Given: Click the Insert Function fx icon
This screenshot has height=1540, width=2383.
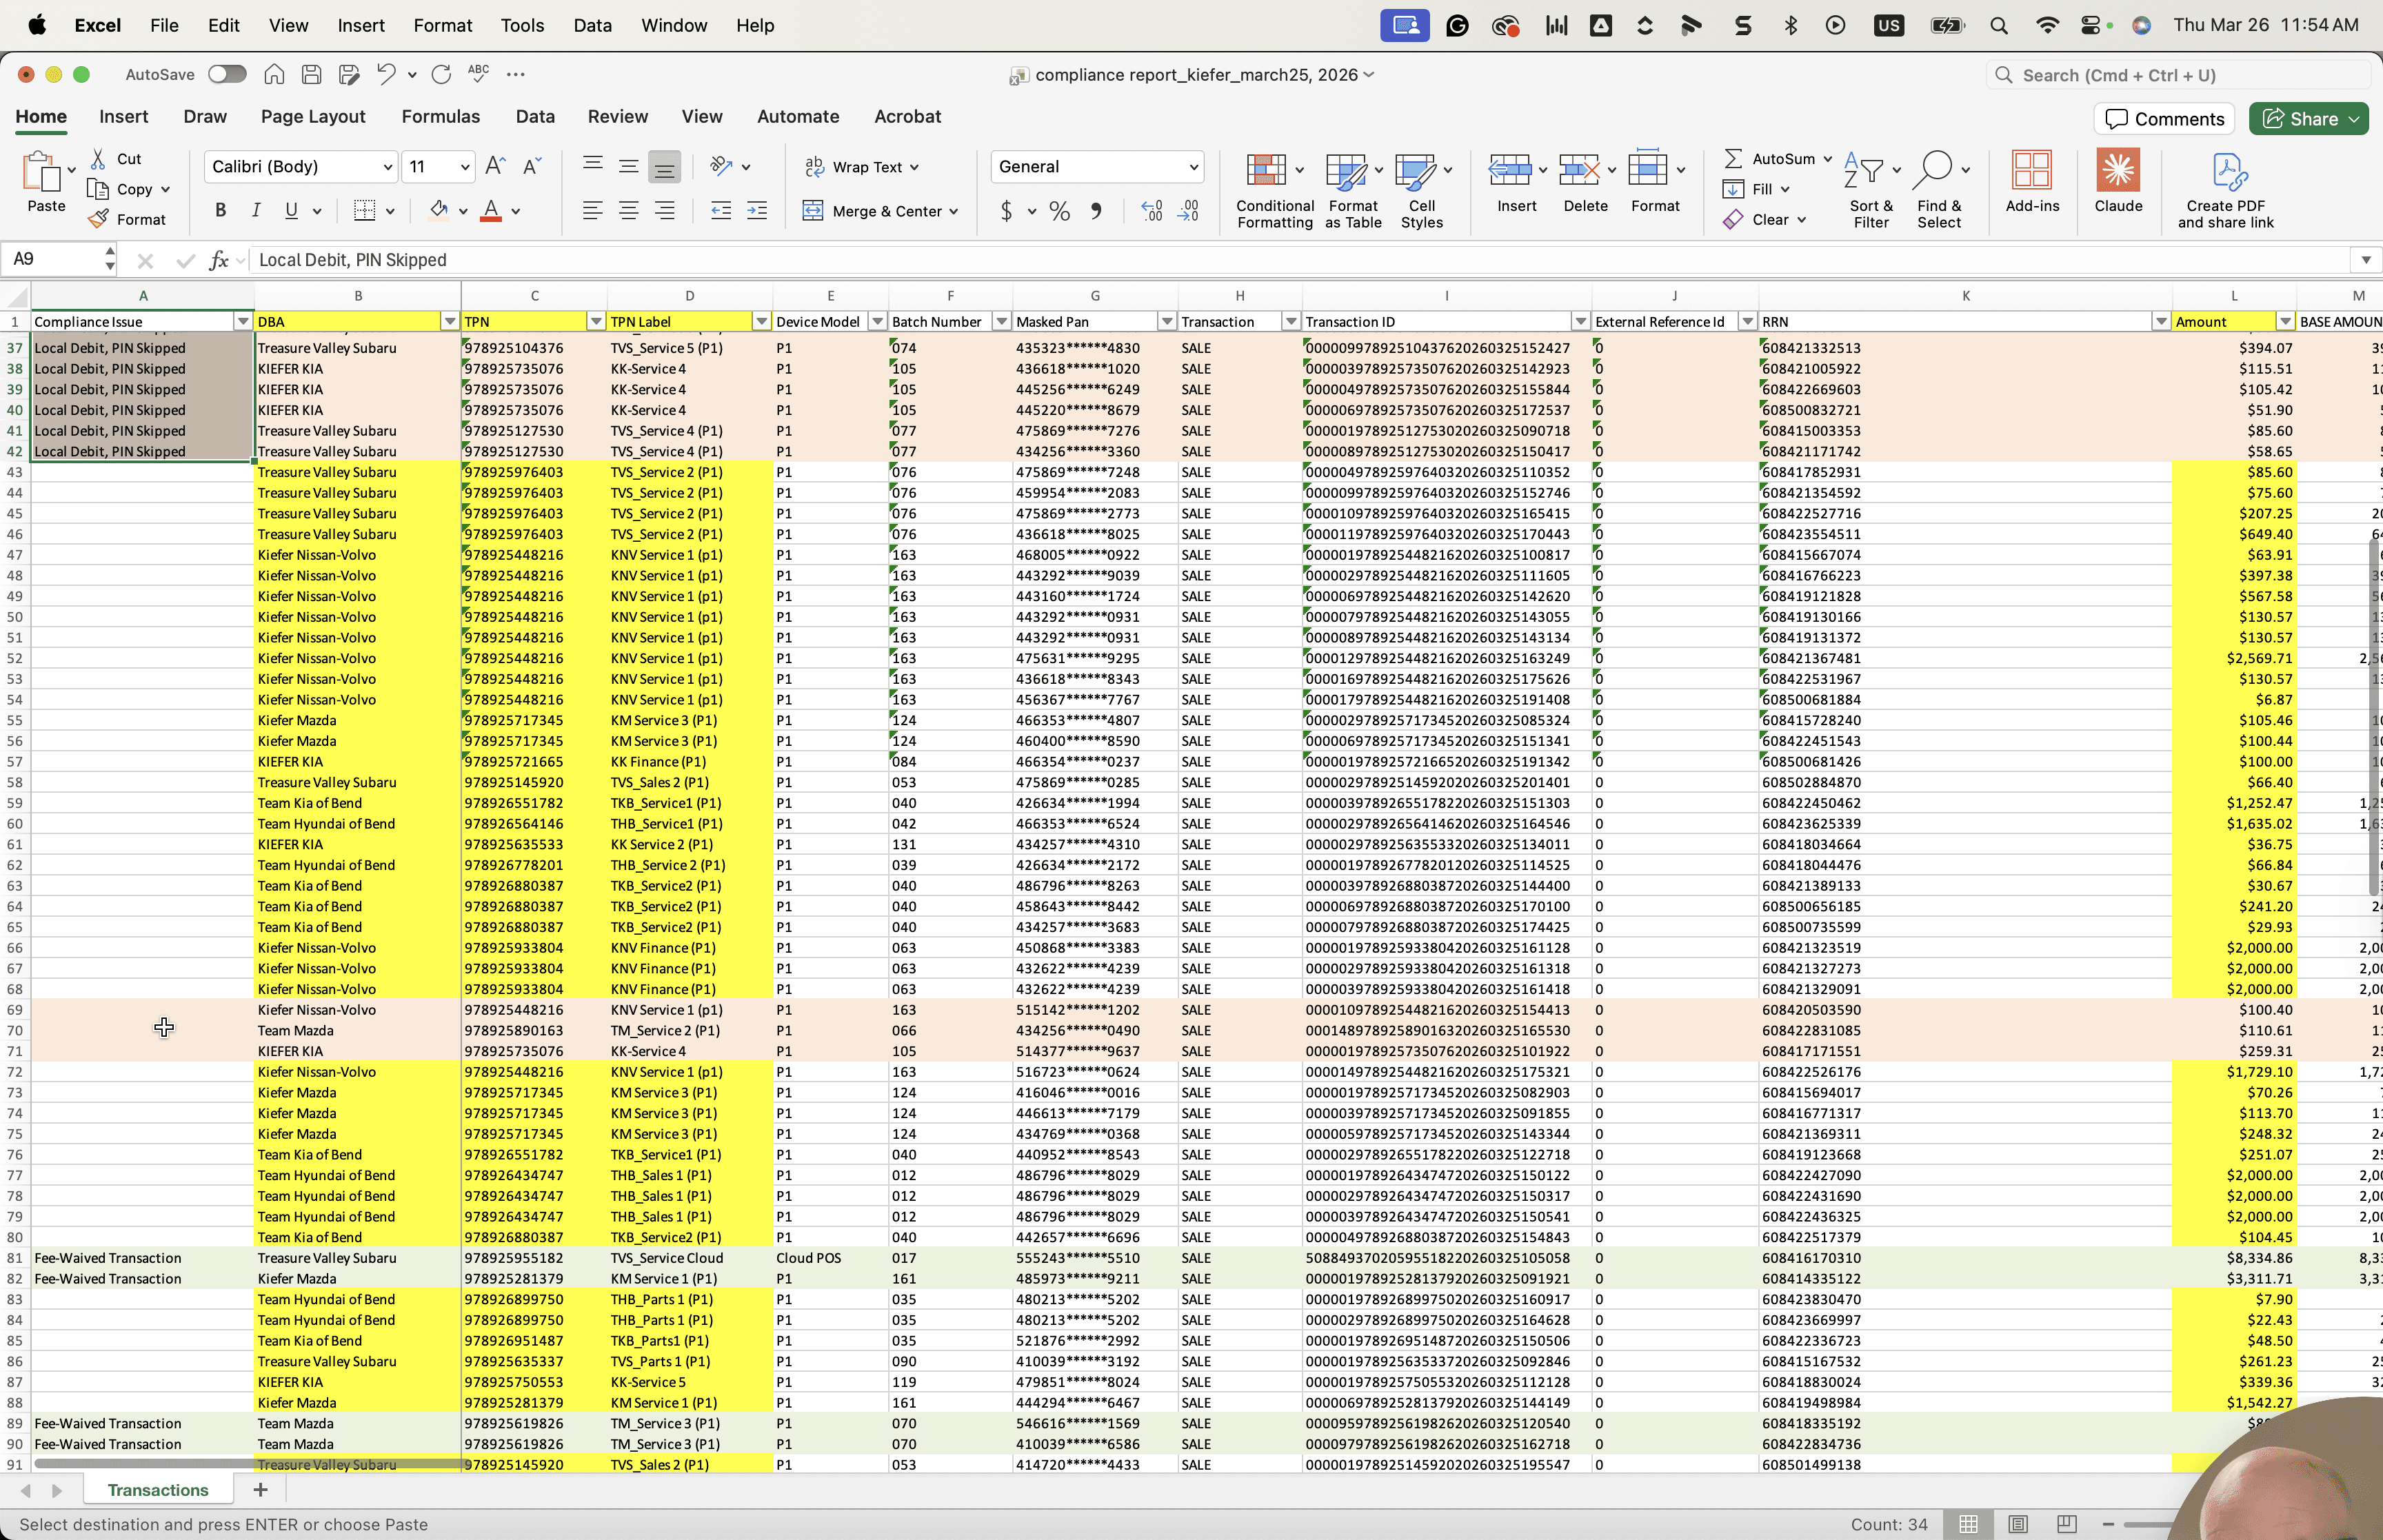Looking at the screenshot, I should (x=218, y=260).
